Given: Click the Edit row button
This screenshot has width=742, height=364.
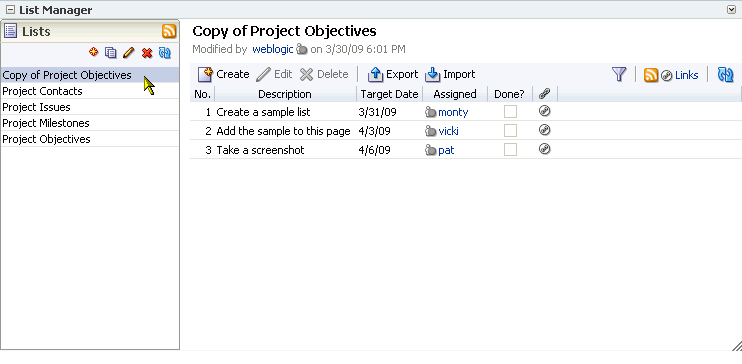Looking at the screenshot, I should [x=274, y=74].
